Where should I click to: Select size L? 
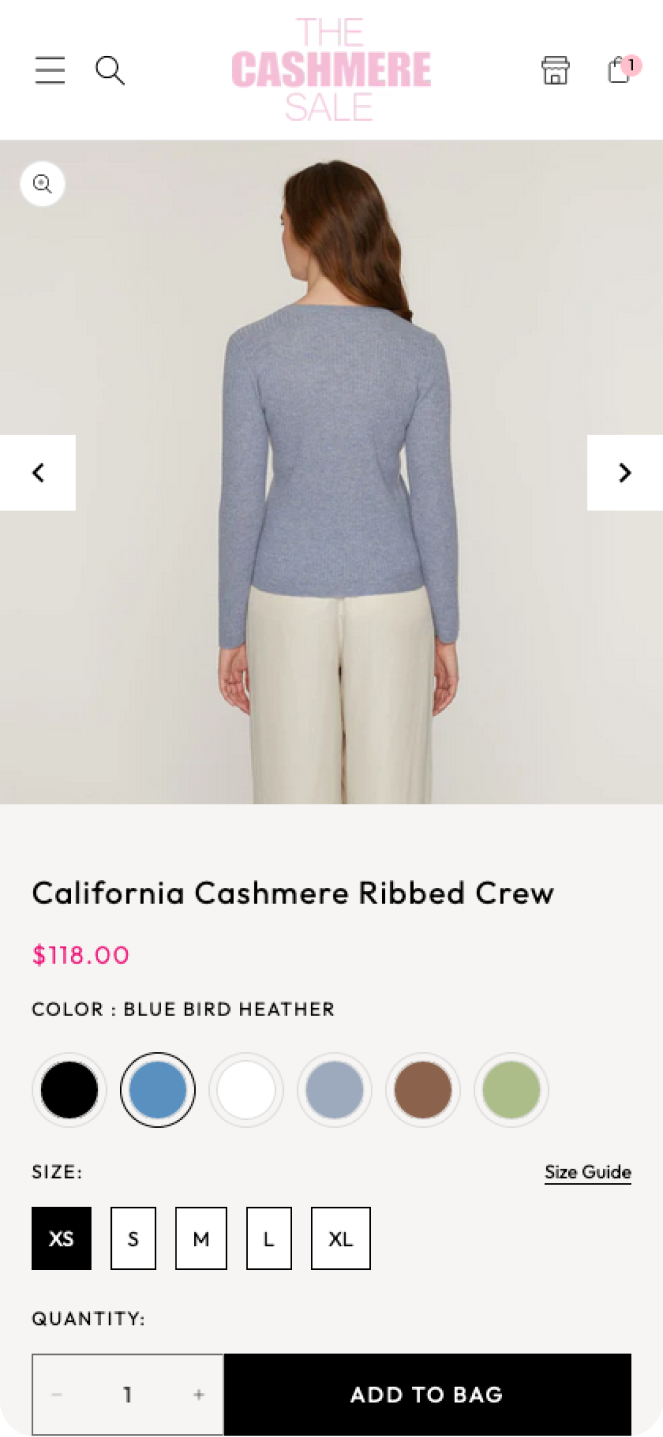pos(269,1238)
